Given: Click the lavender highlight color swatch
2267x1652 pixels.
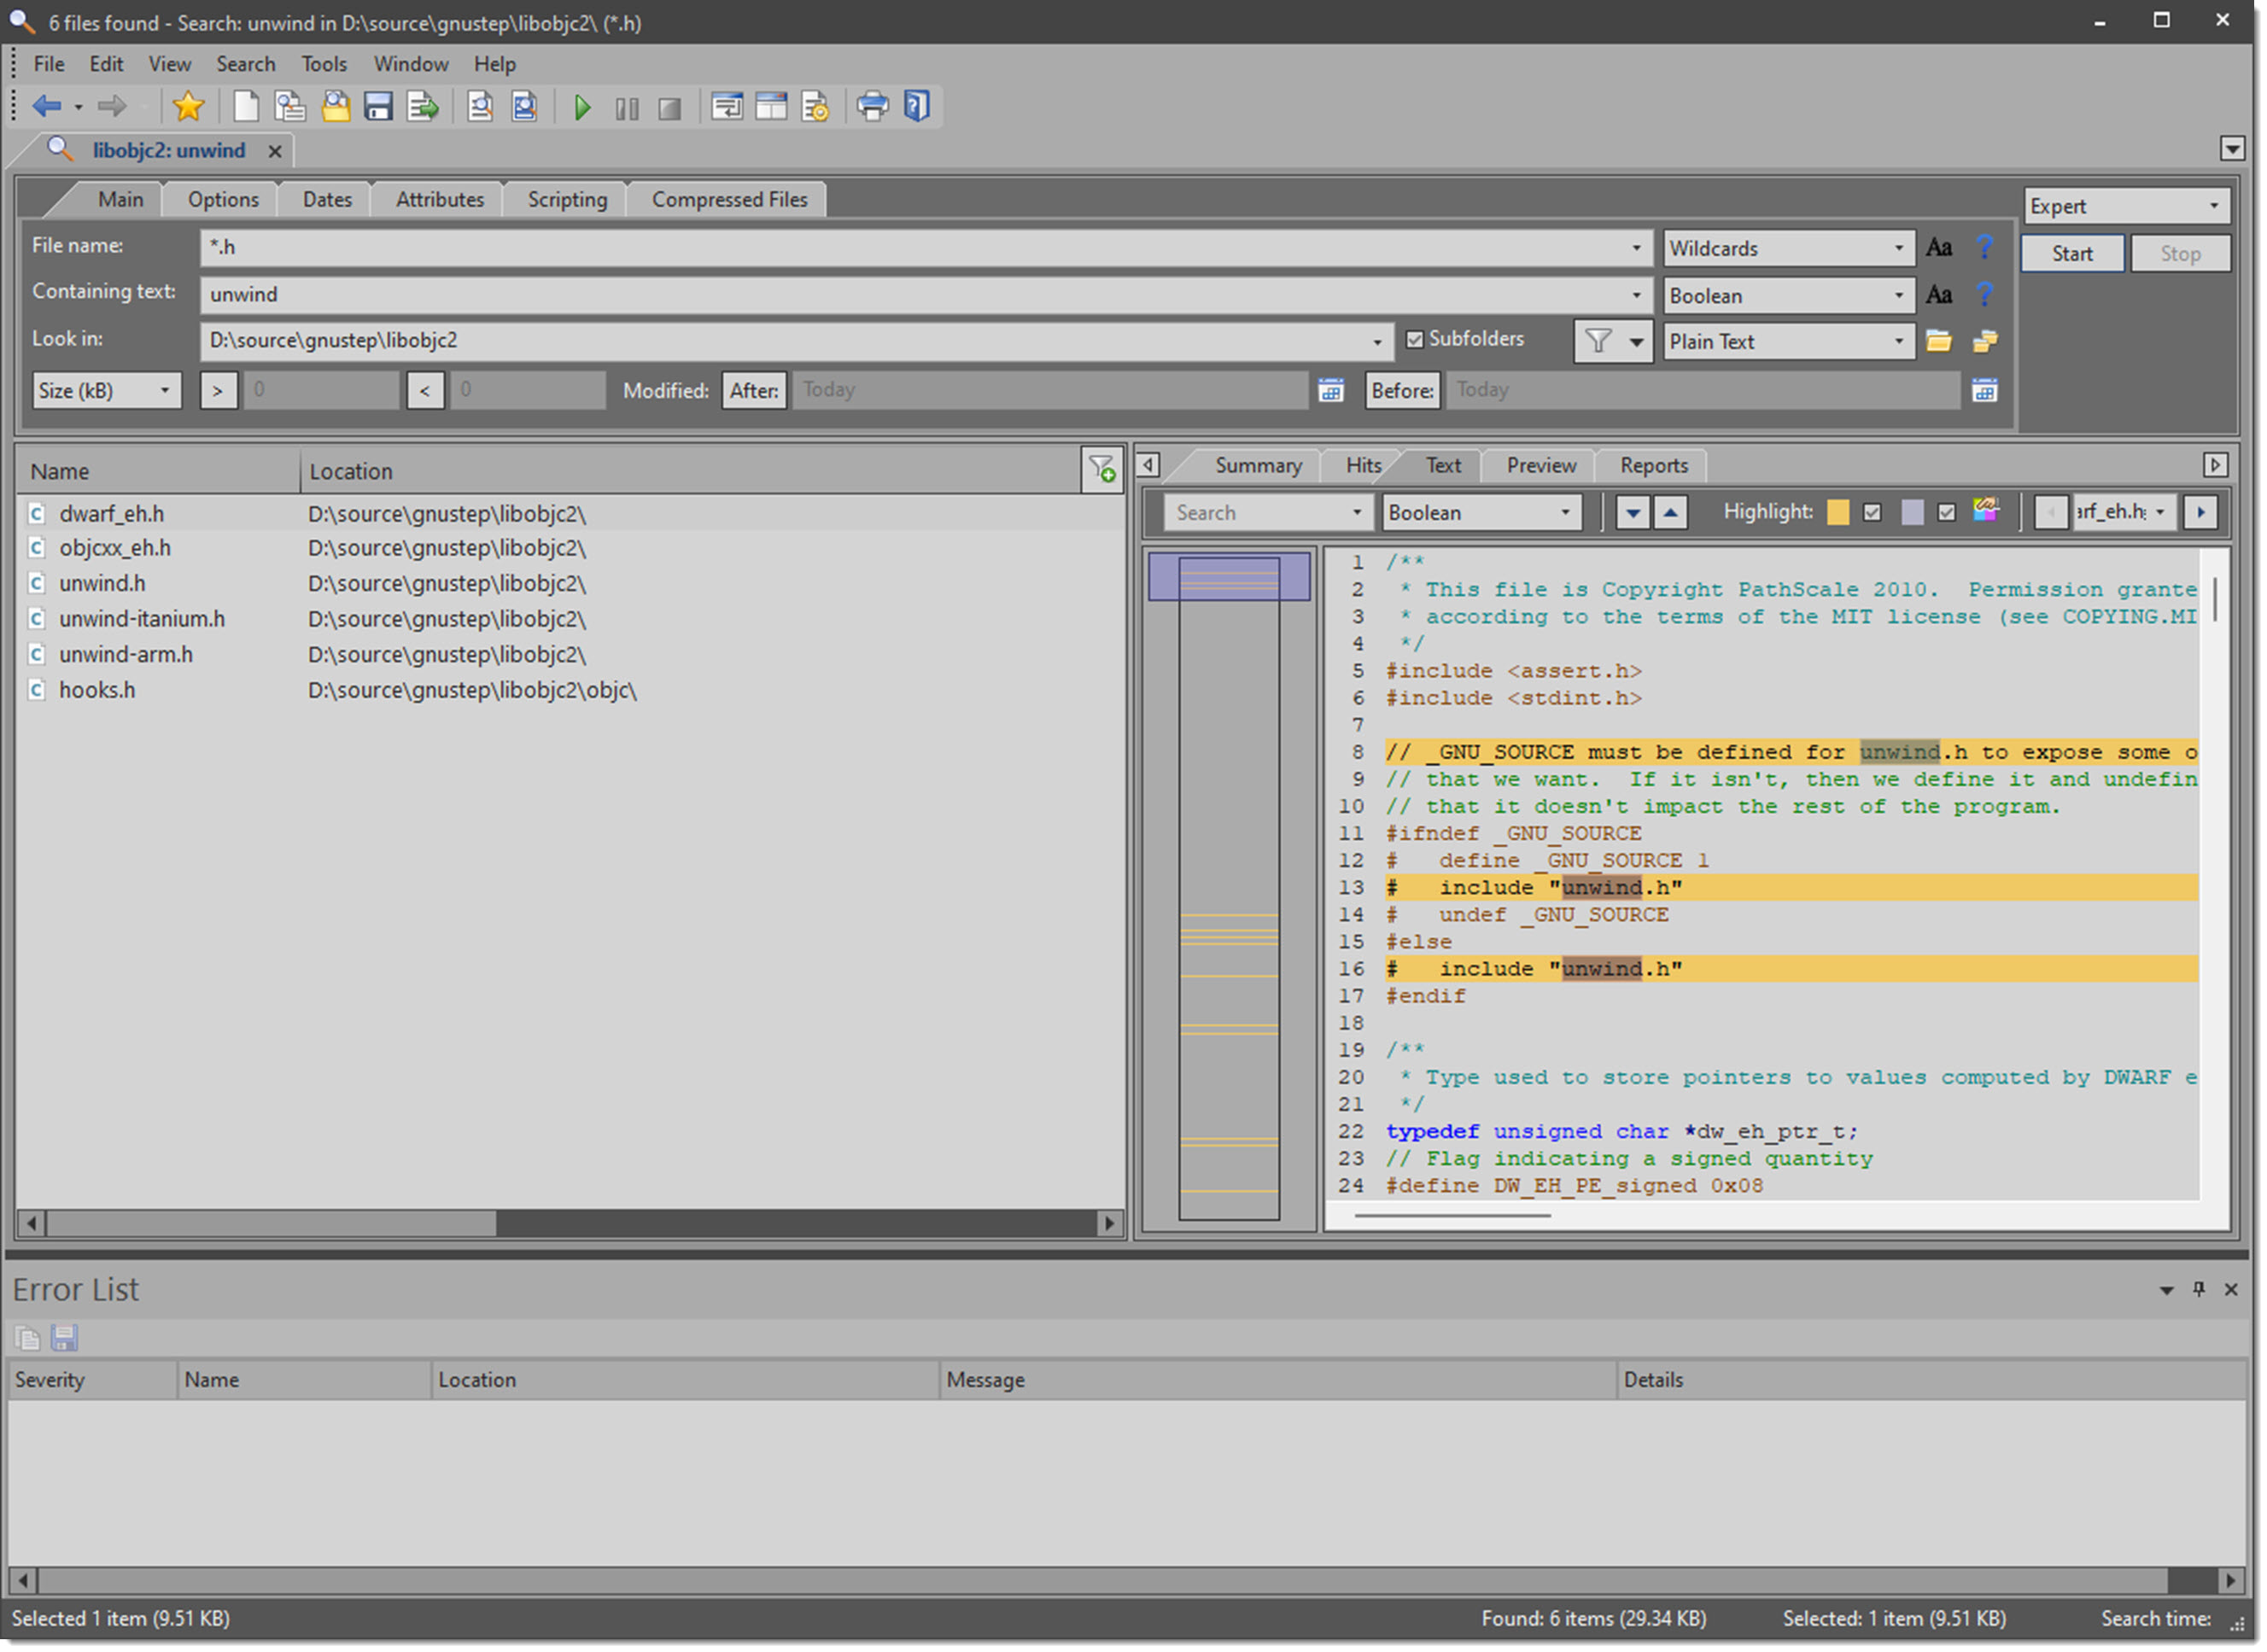Looking at the screenshot, I should (x=1912, y=513).
